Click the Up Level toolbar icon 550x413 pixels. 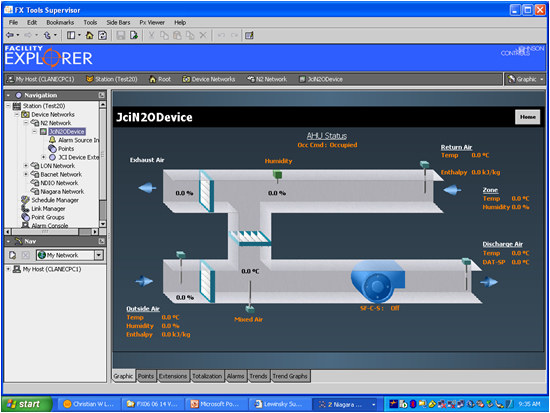[x=47, y=35]
